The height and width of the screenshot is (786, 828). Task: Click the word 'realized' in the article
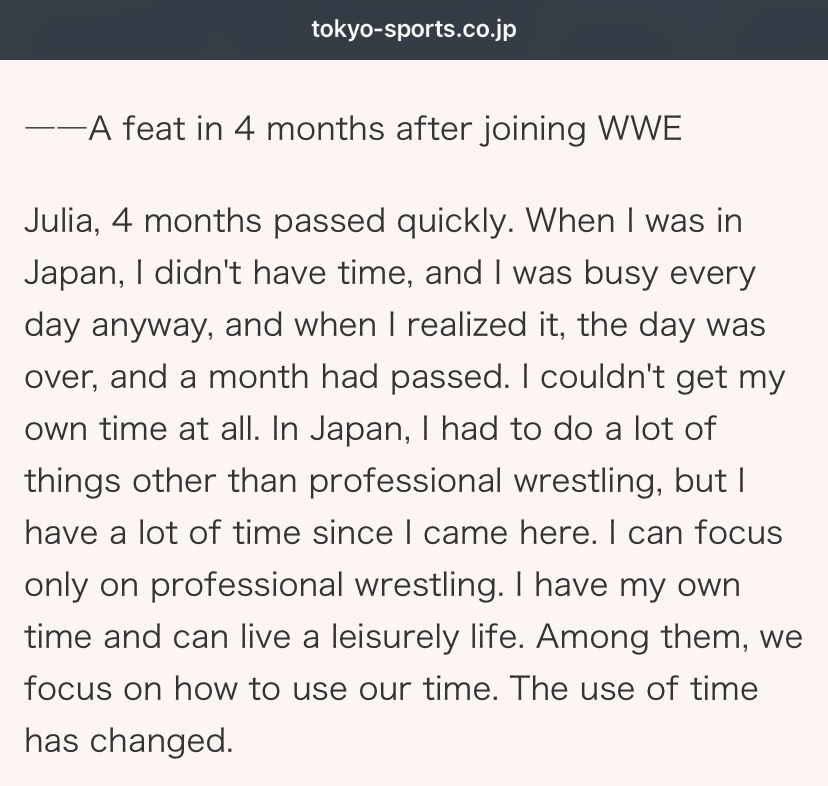click(x=467, y=324)
